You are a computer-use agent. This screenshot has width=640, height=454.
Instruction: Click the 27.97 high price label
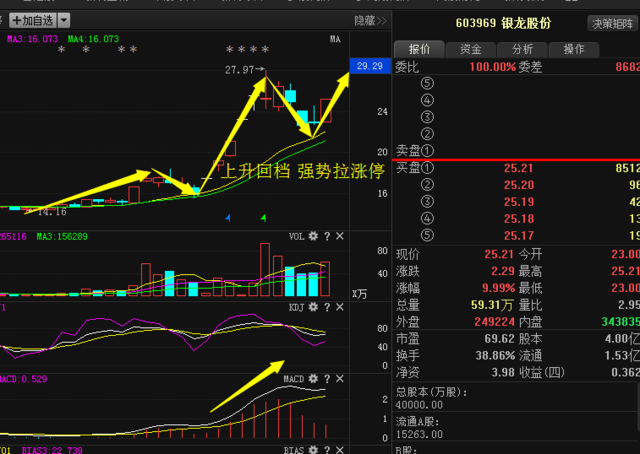(240, 70)
